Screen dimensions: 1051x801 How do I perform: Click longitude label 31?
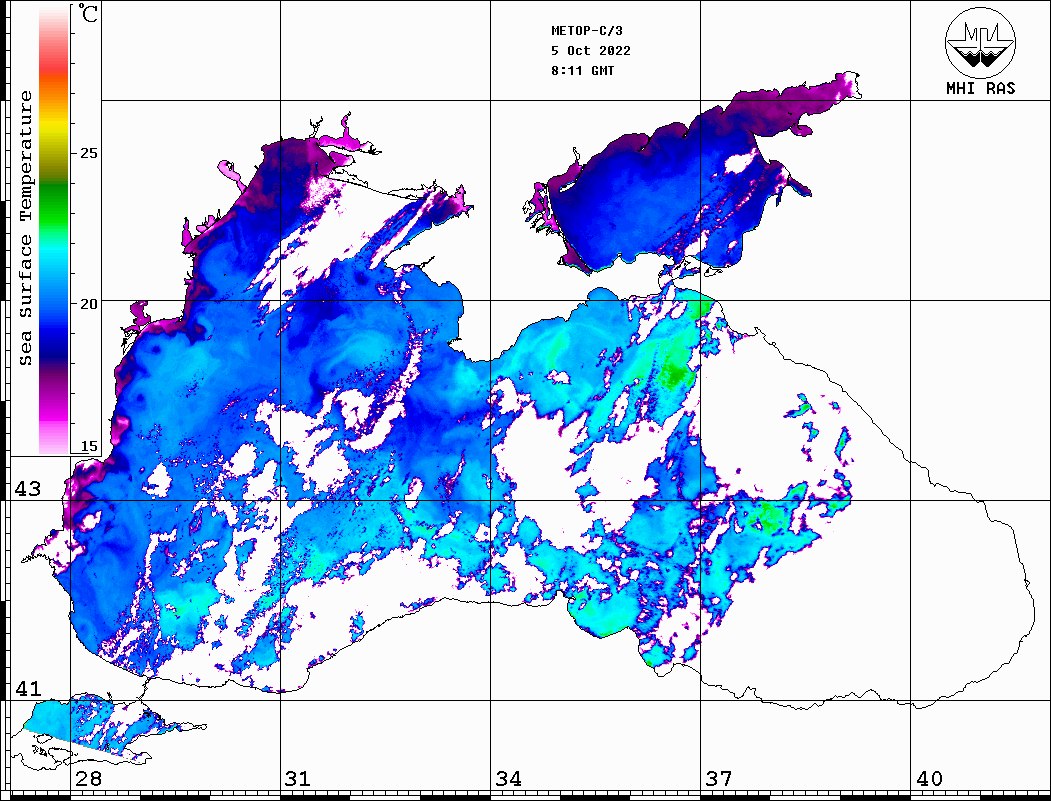pos(298,779)
